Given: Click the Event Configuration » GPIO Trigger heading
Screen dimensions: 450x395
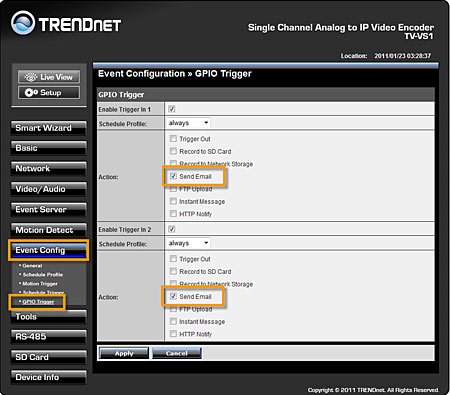Looking at the screenshot, I should click(175, 74).
